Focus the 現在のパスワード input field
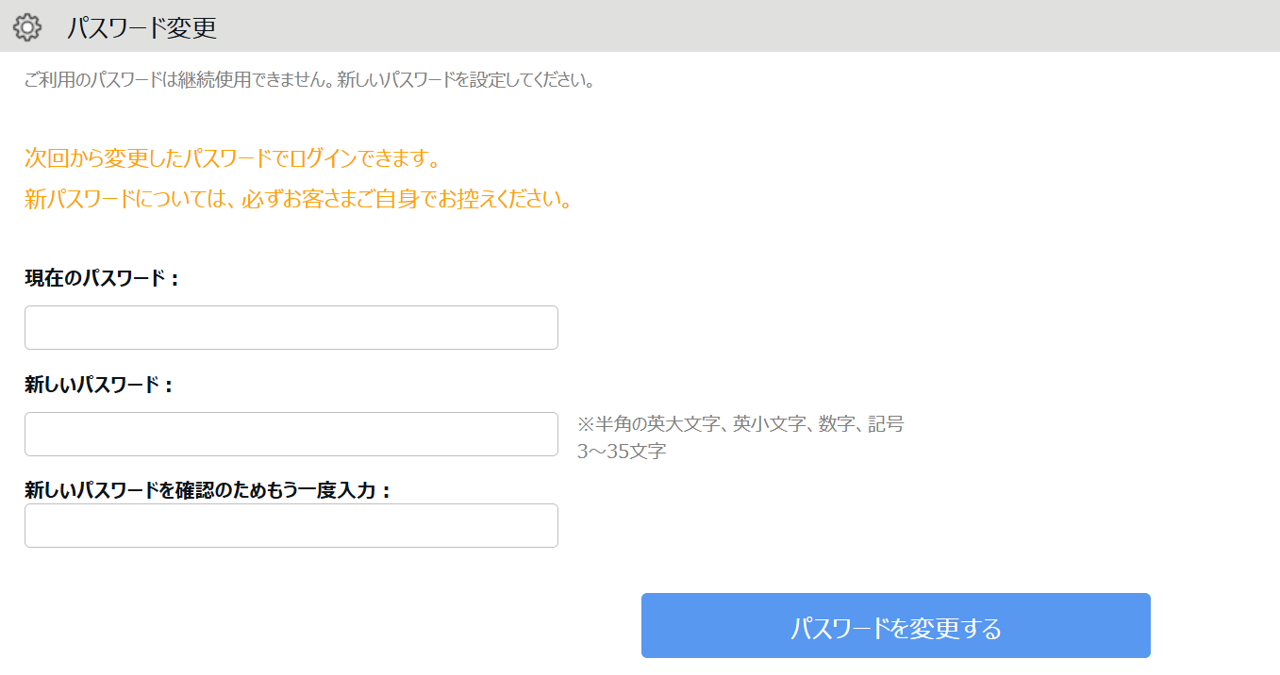Image resolution: width=1280 pixels, height=675 pixels. [x=291, y=328]
